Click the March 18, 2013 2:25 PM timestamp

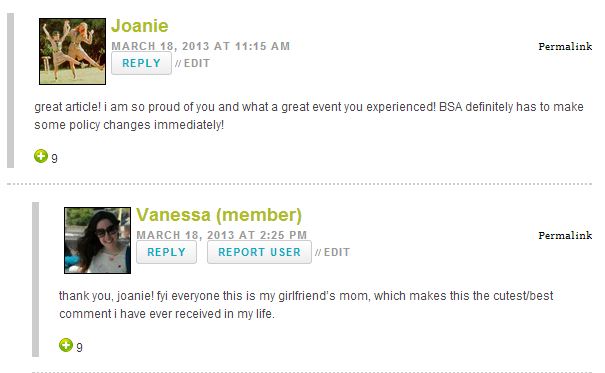(222, 235)
